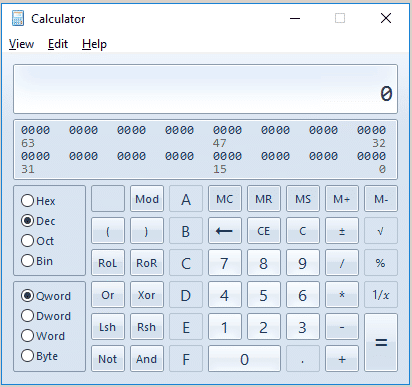Click the minus subtraction button
This screenshot has width=412, height=387.
(x=342, y=327)
